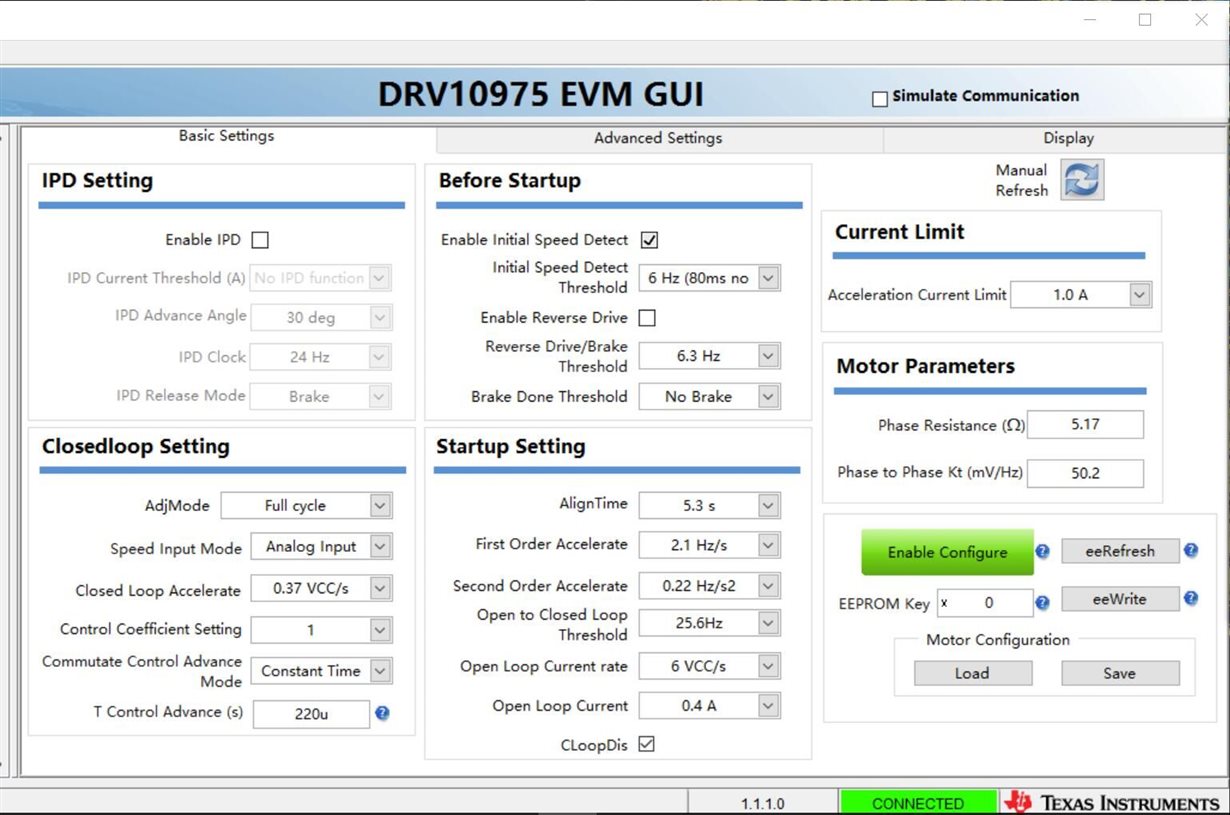Open help icon beside eeRefresh

coord(1191,550)
